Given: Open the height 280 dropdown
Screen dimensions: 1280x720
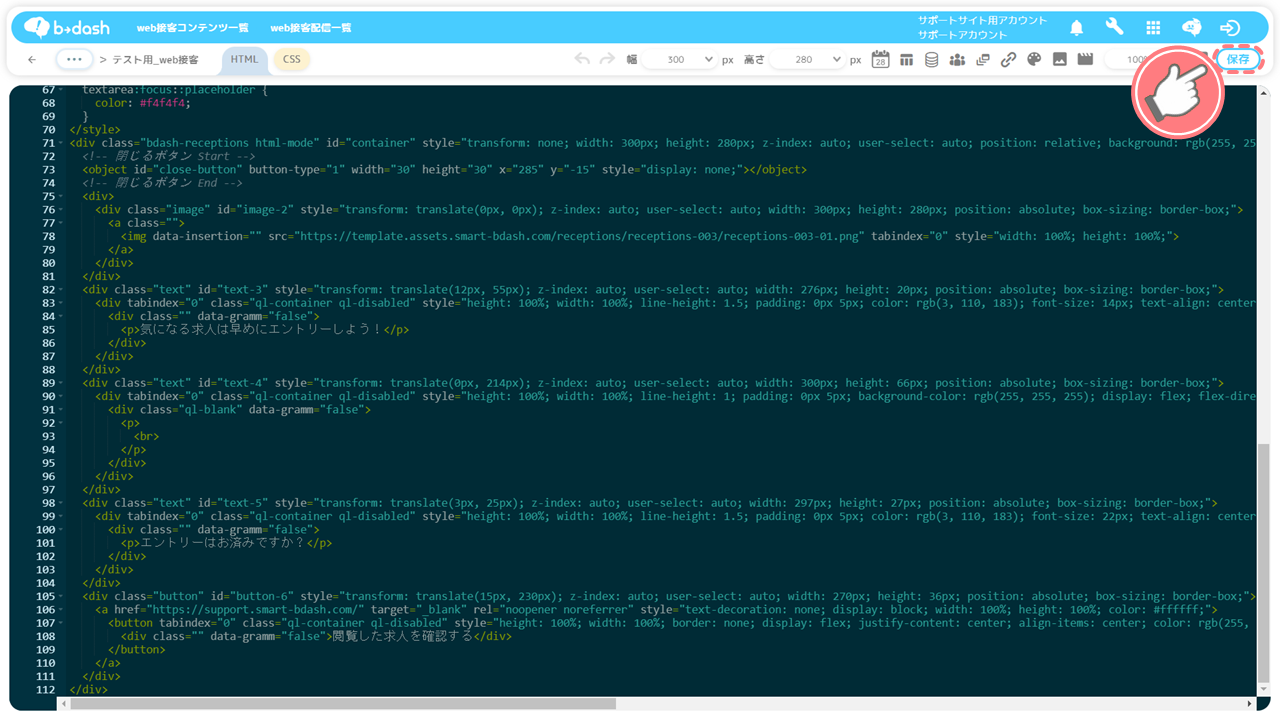Looking at the screenshot, I should click(807, 60).
